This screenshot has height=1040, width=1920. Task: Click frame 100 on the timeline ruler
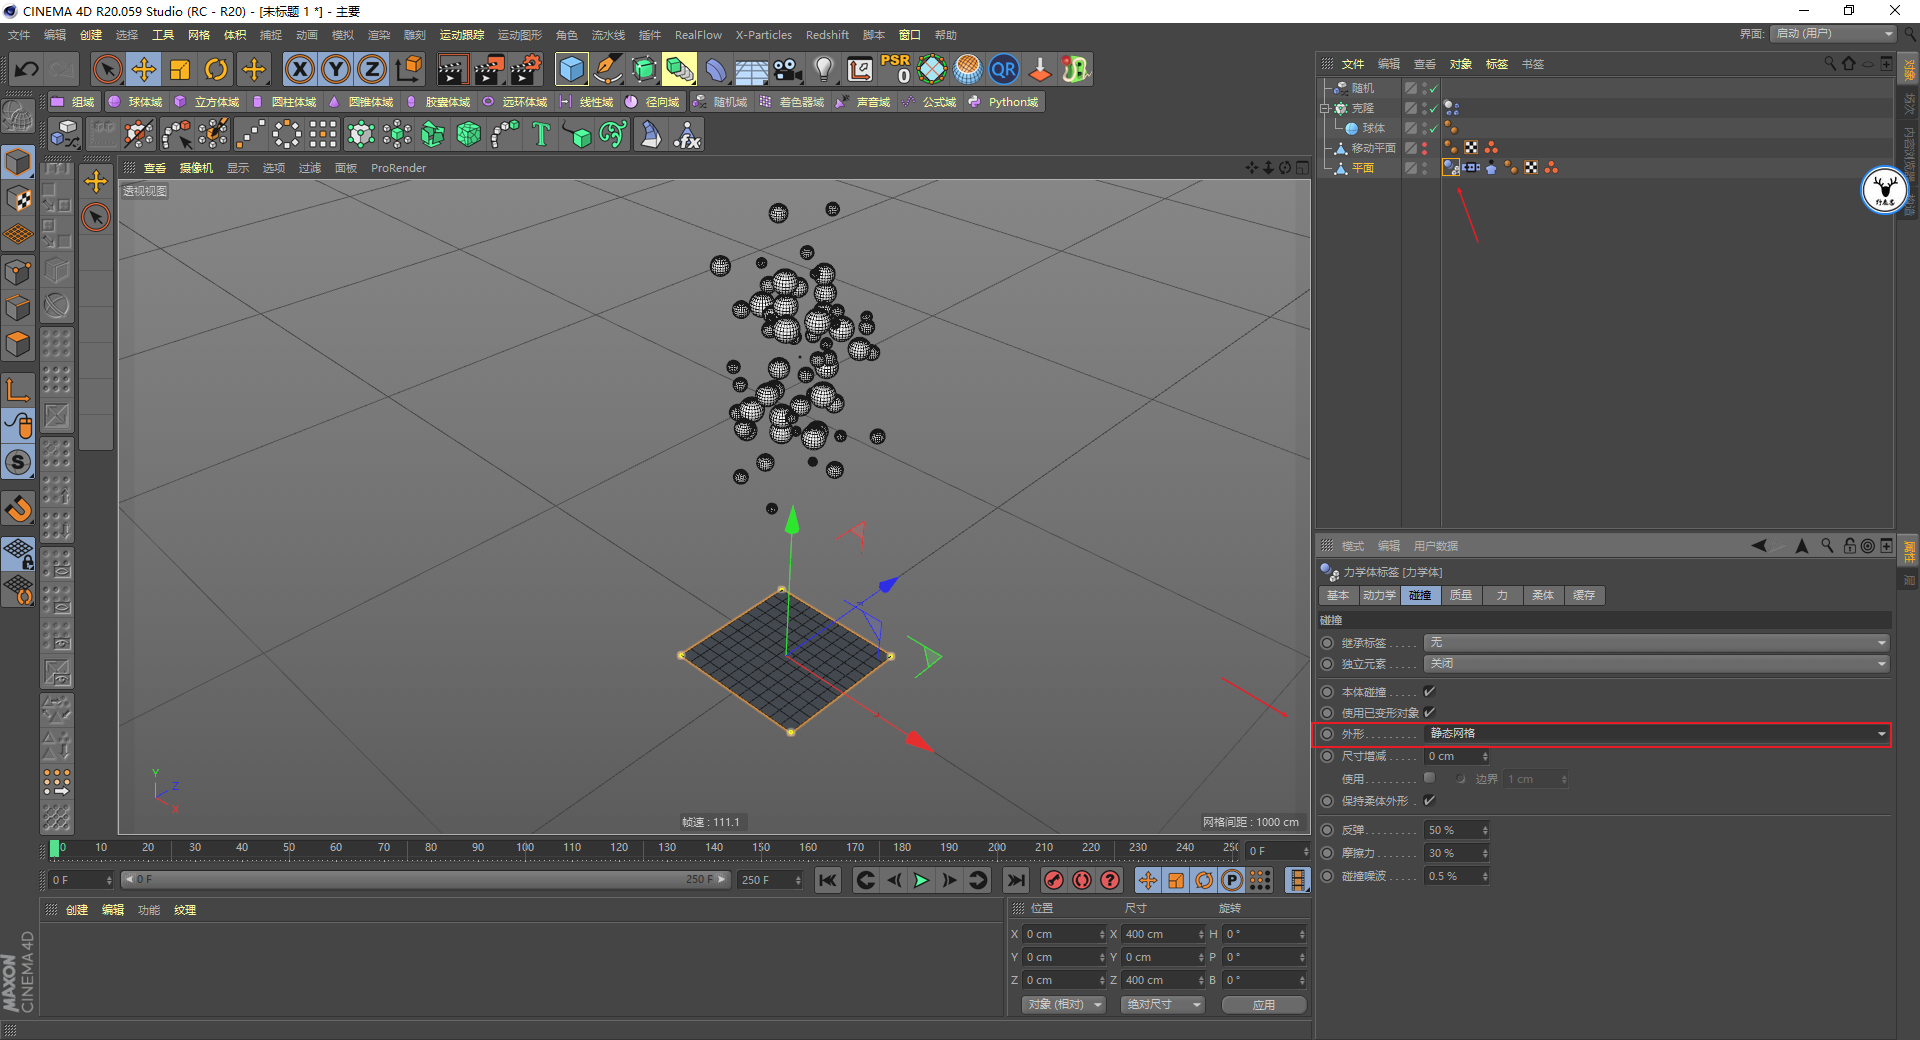click(525, 848)
